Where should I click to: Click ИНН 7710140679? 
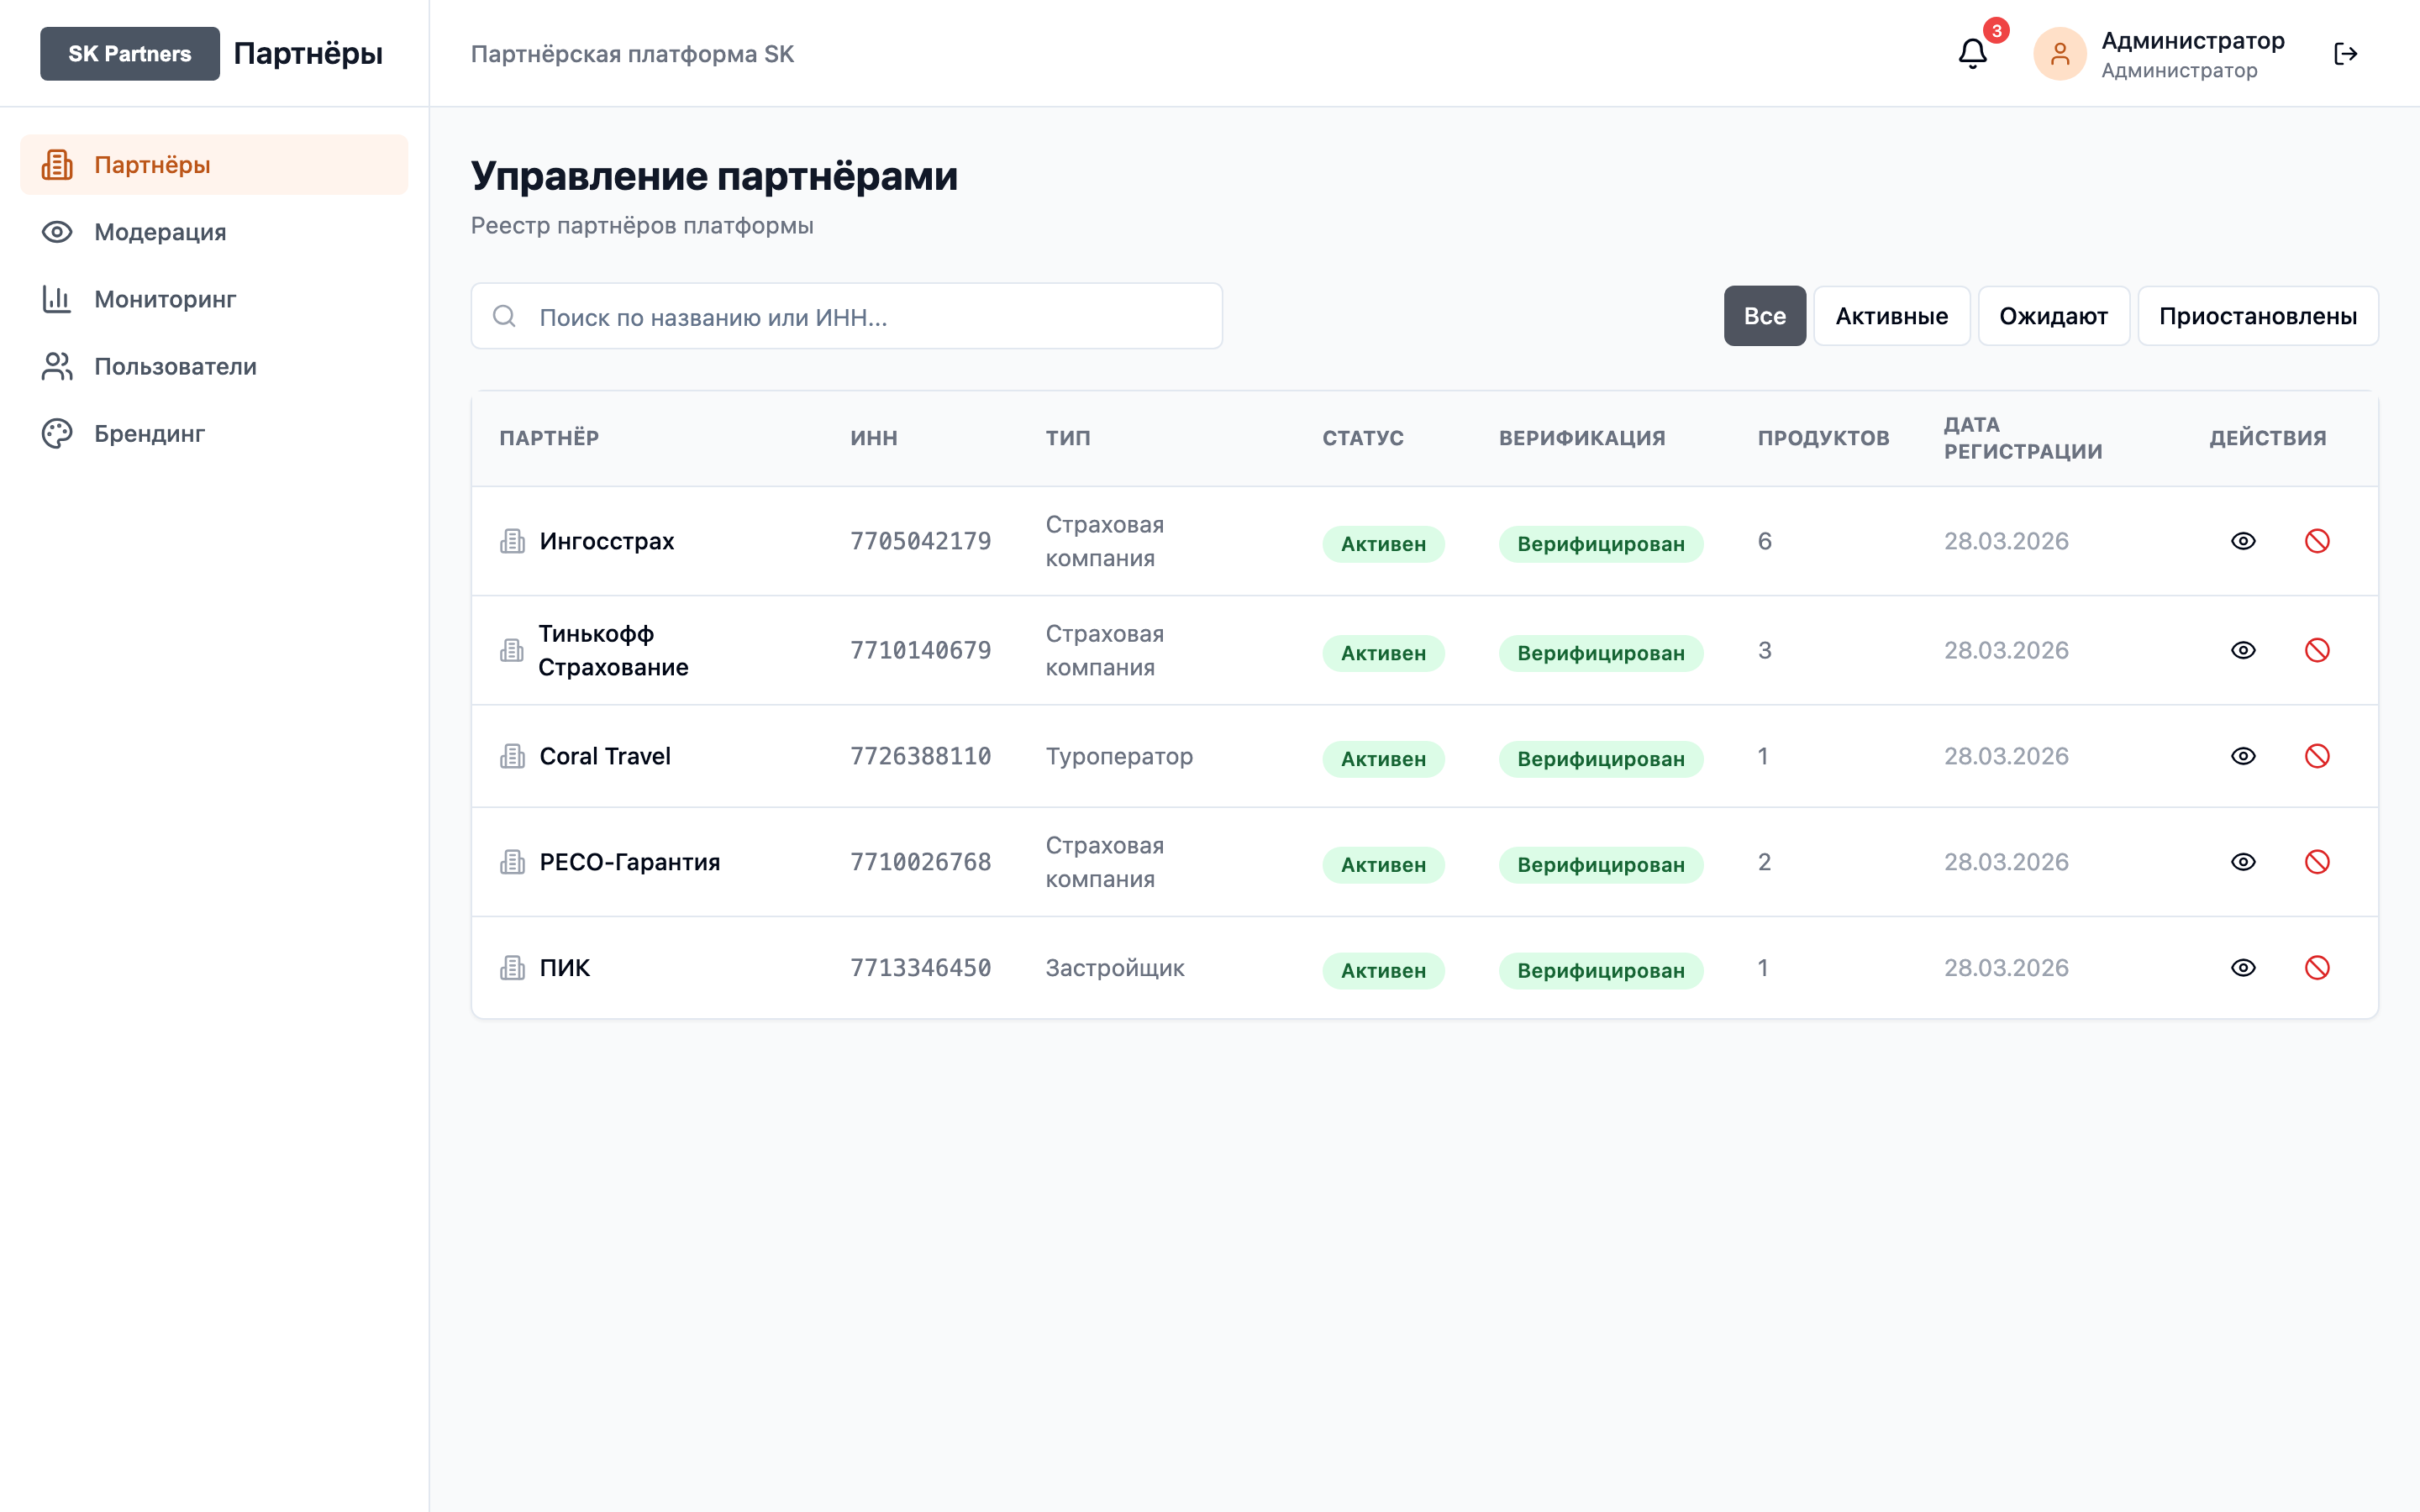coord(920,650)
